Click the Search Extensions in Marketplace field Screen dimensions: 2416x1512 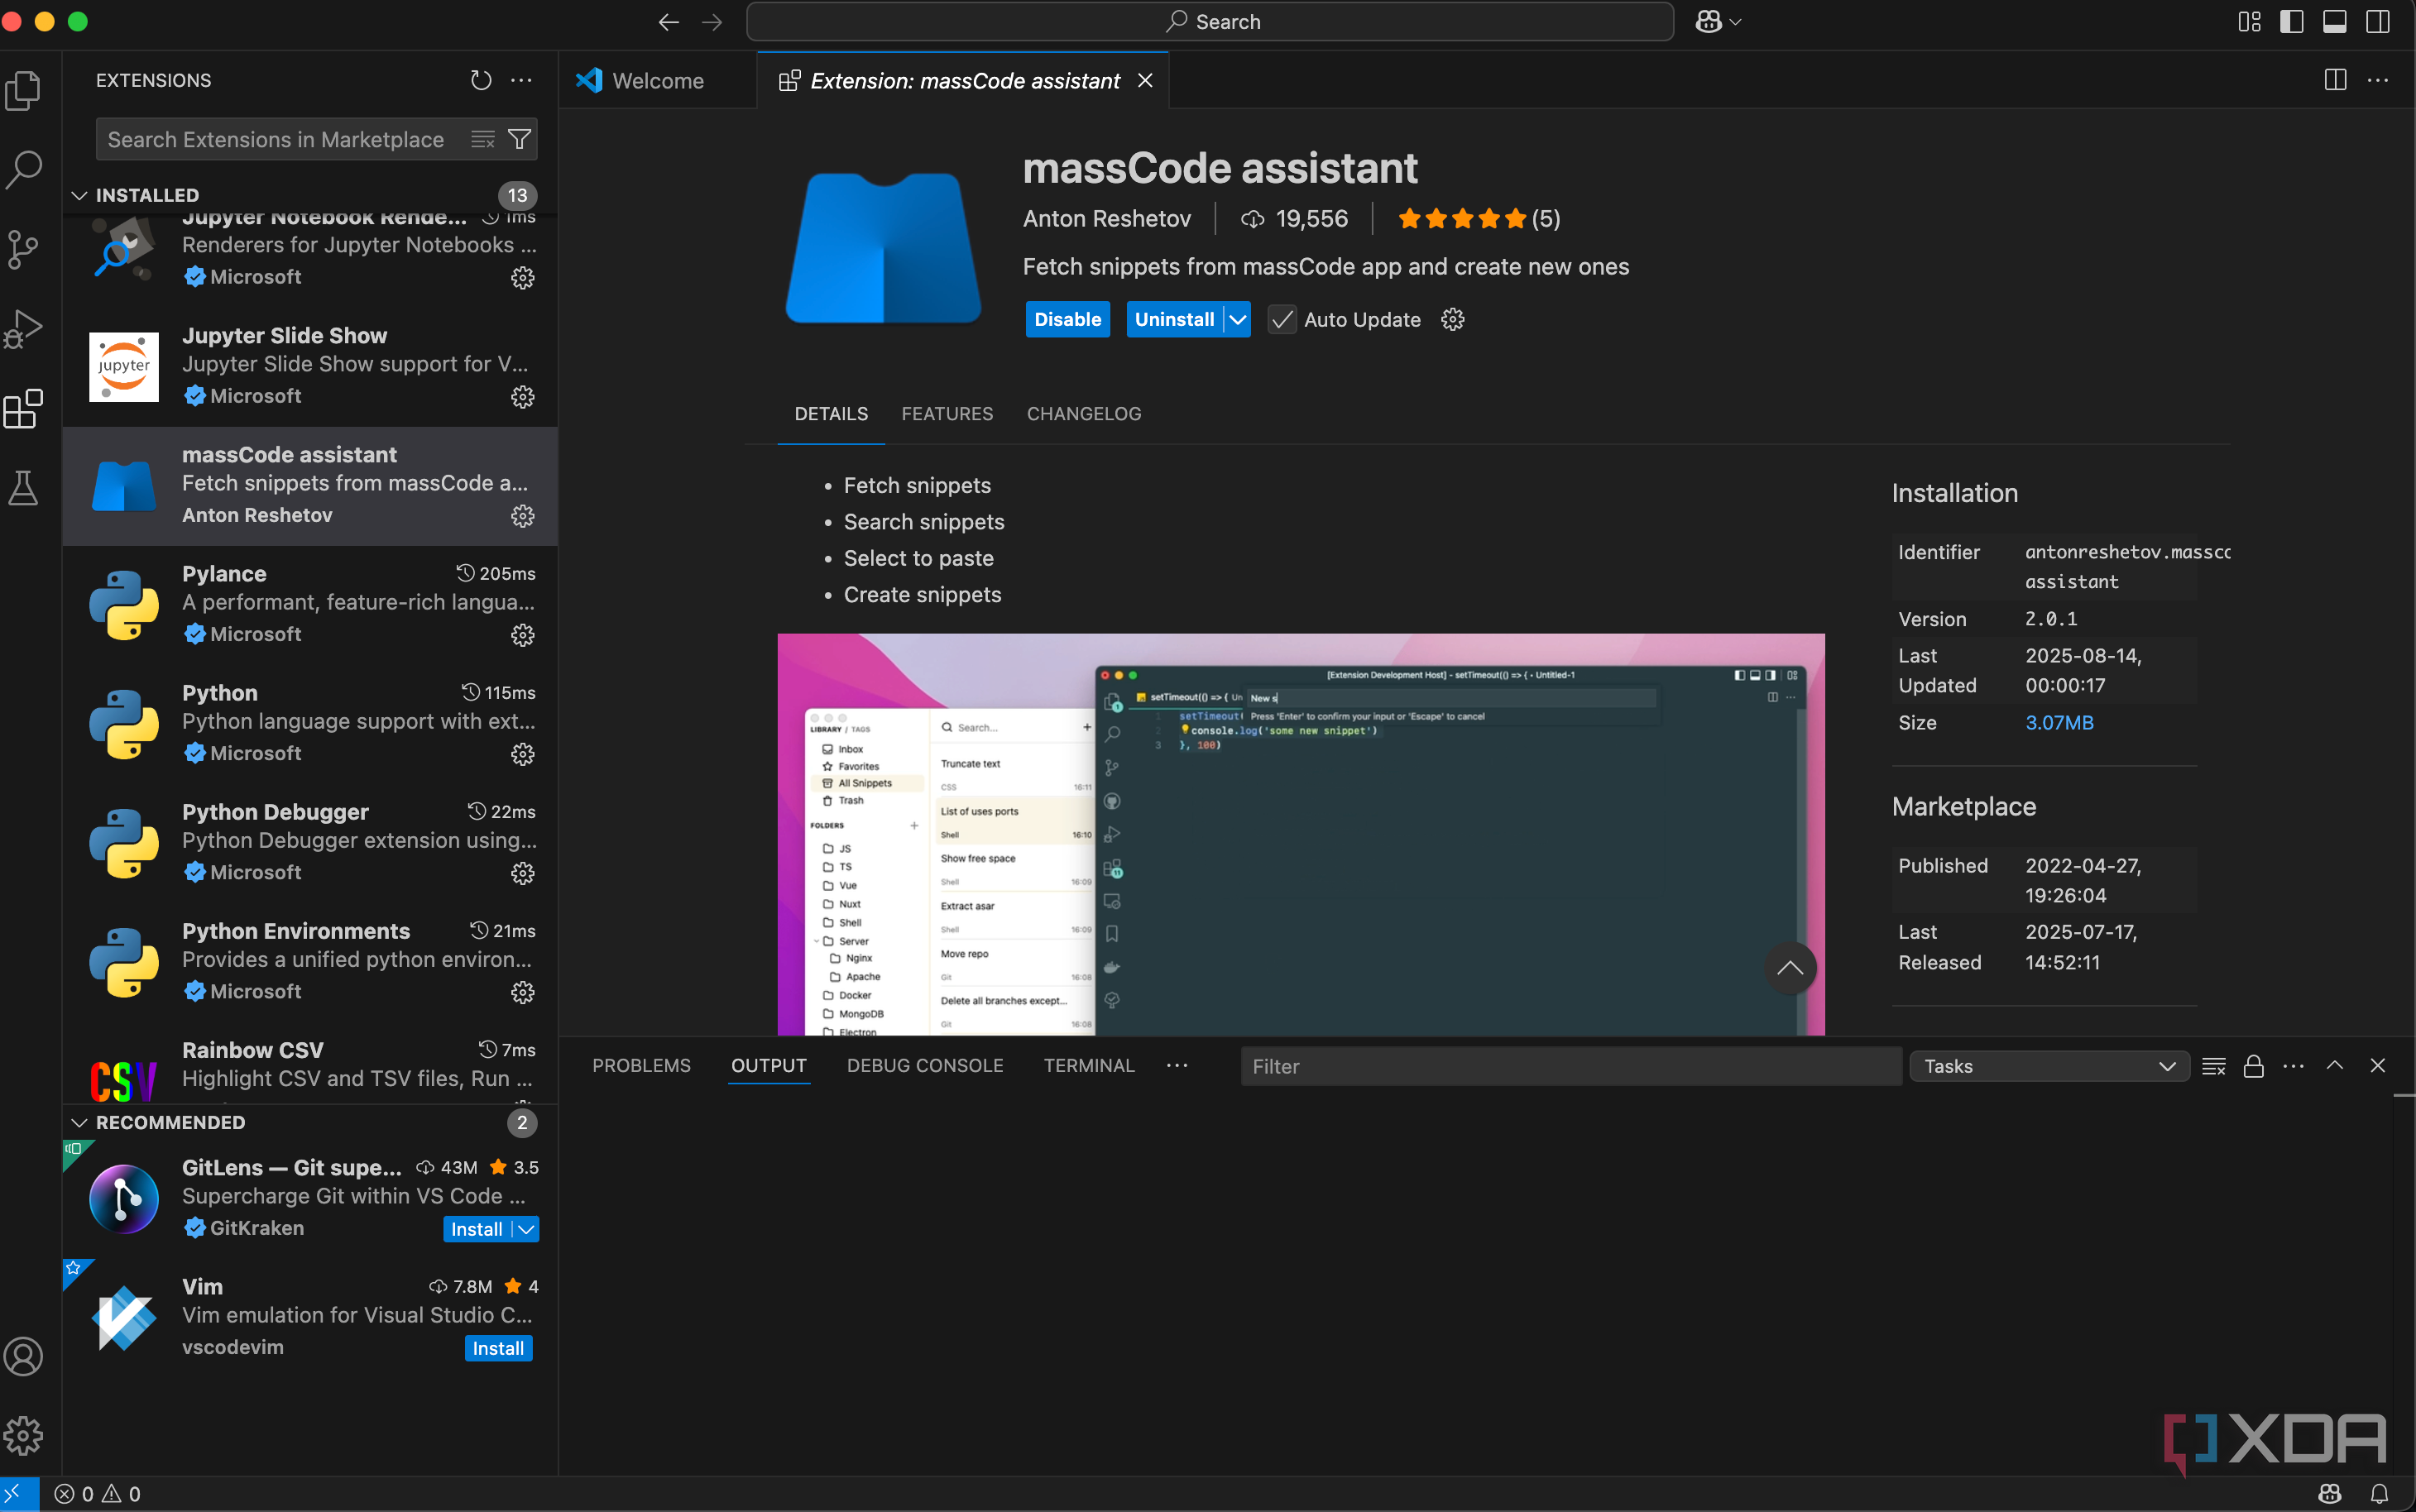click(x=276, y=140)
